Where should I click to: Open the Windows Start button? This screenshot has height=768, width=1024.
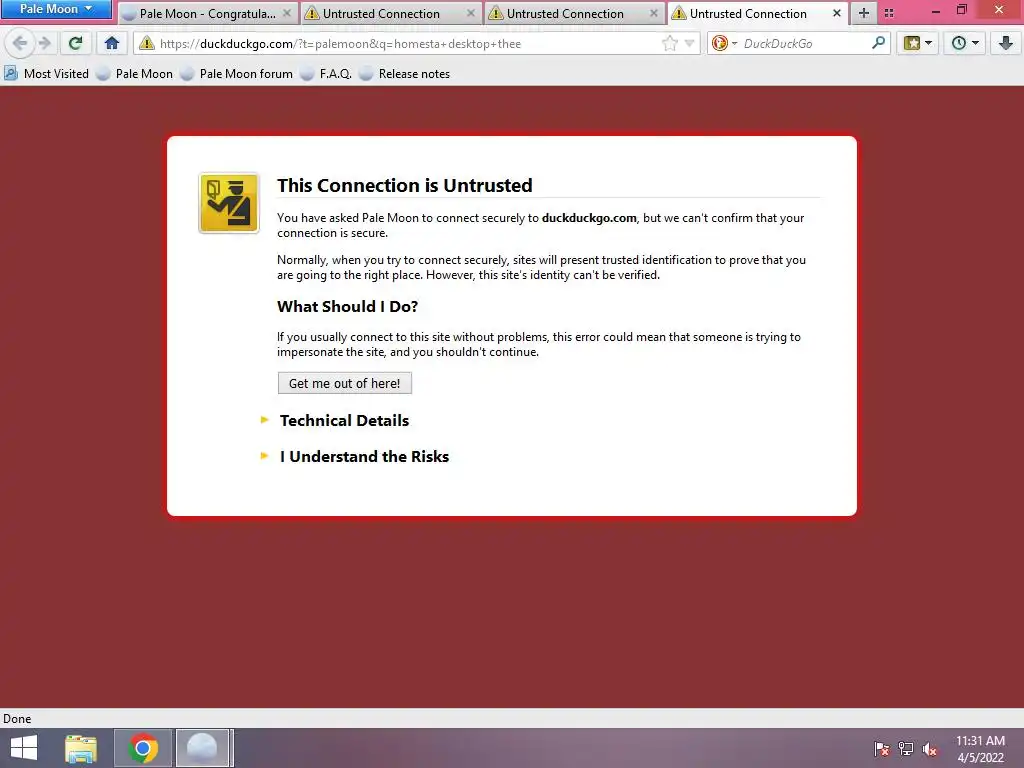[24, 748]
